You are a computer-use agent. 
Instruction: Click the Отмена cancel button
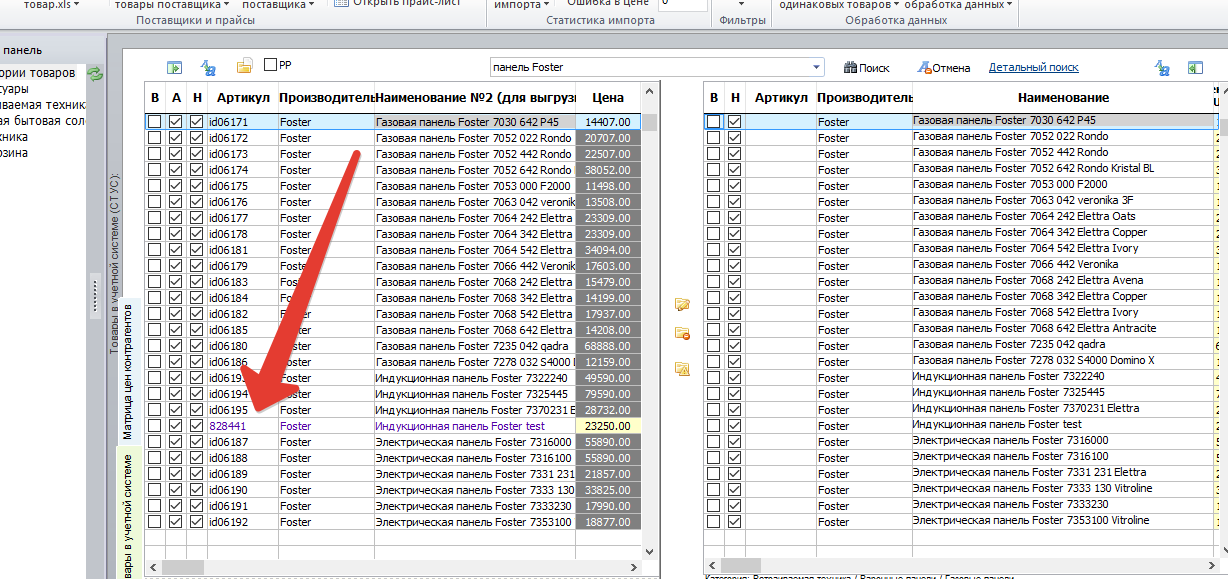944,68
